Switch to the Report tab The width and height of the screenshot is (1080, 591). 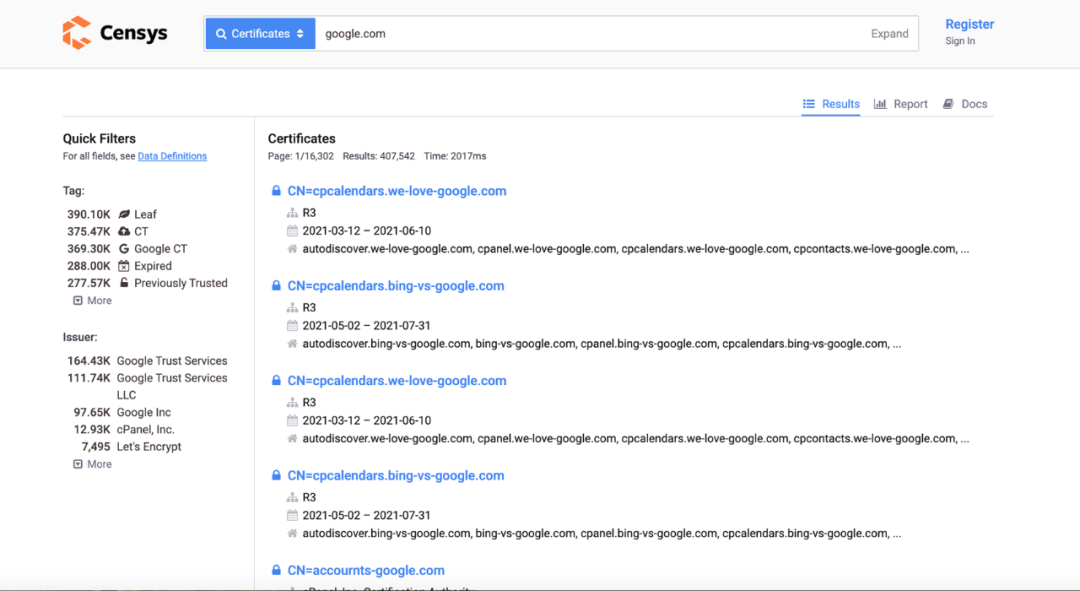pyautogui.click(x=901, y=104)
